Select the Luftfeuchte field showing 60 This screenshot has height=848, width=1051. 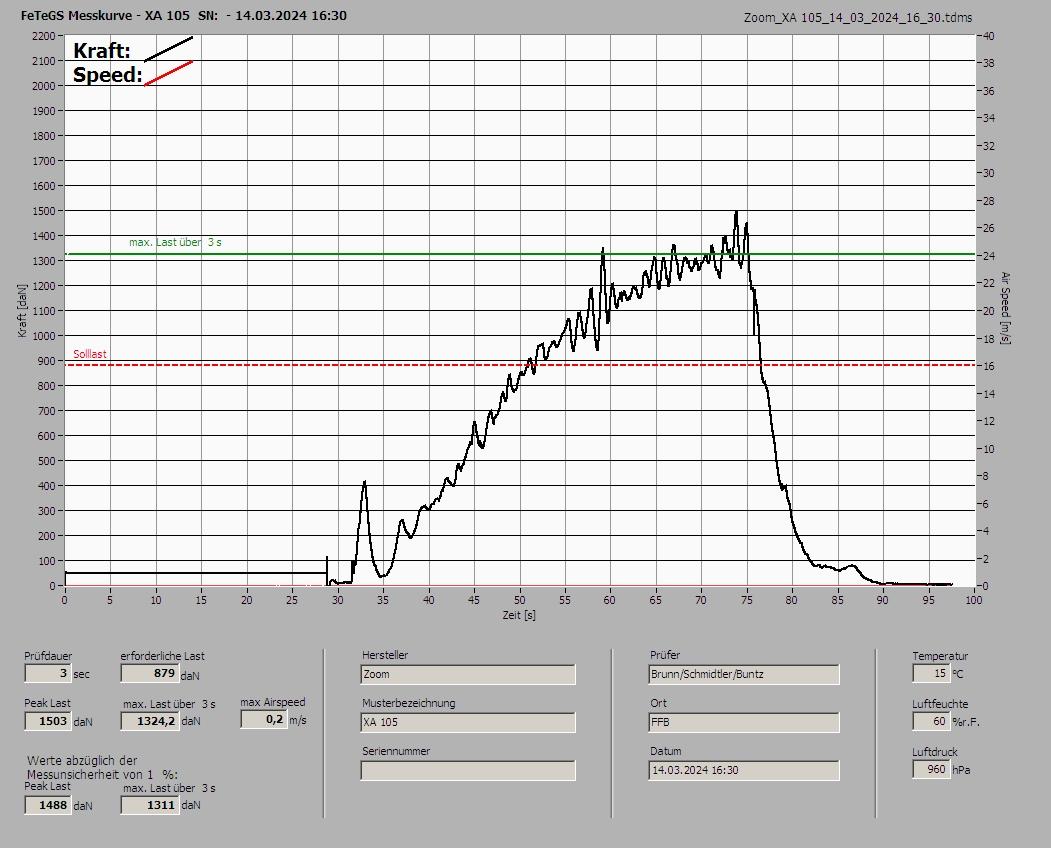930,722
